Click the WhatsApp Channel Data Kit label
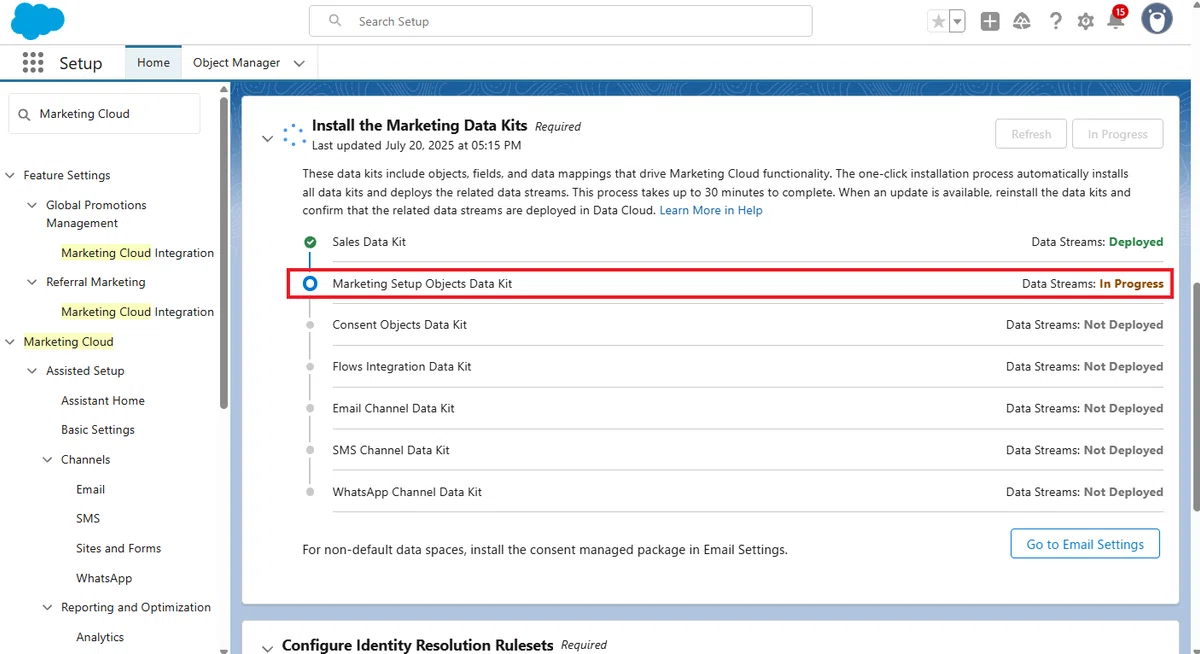This screenshot has width=1200, height=654. 407,492
